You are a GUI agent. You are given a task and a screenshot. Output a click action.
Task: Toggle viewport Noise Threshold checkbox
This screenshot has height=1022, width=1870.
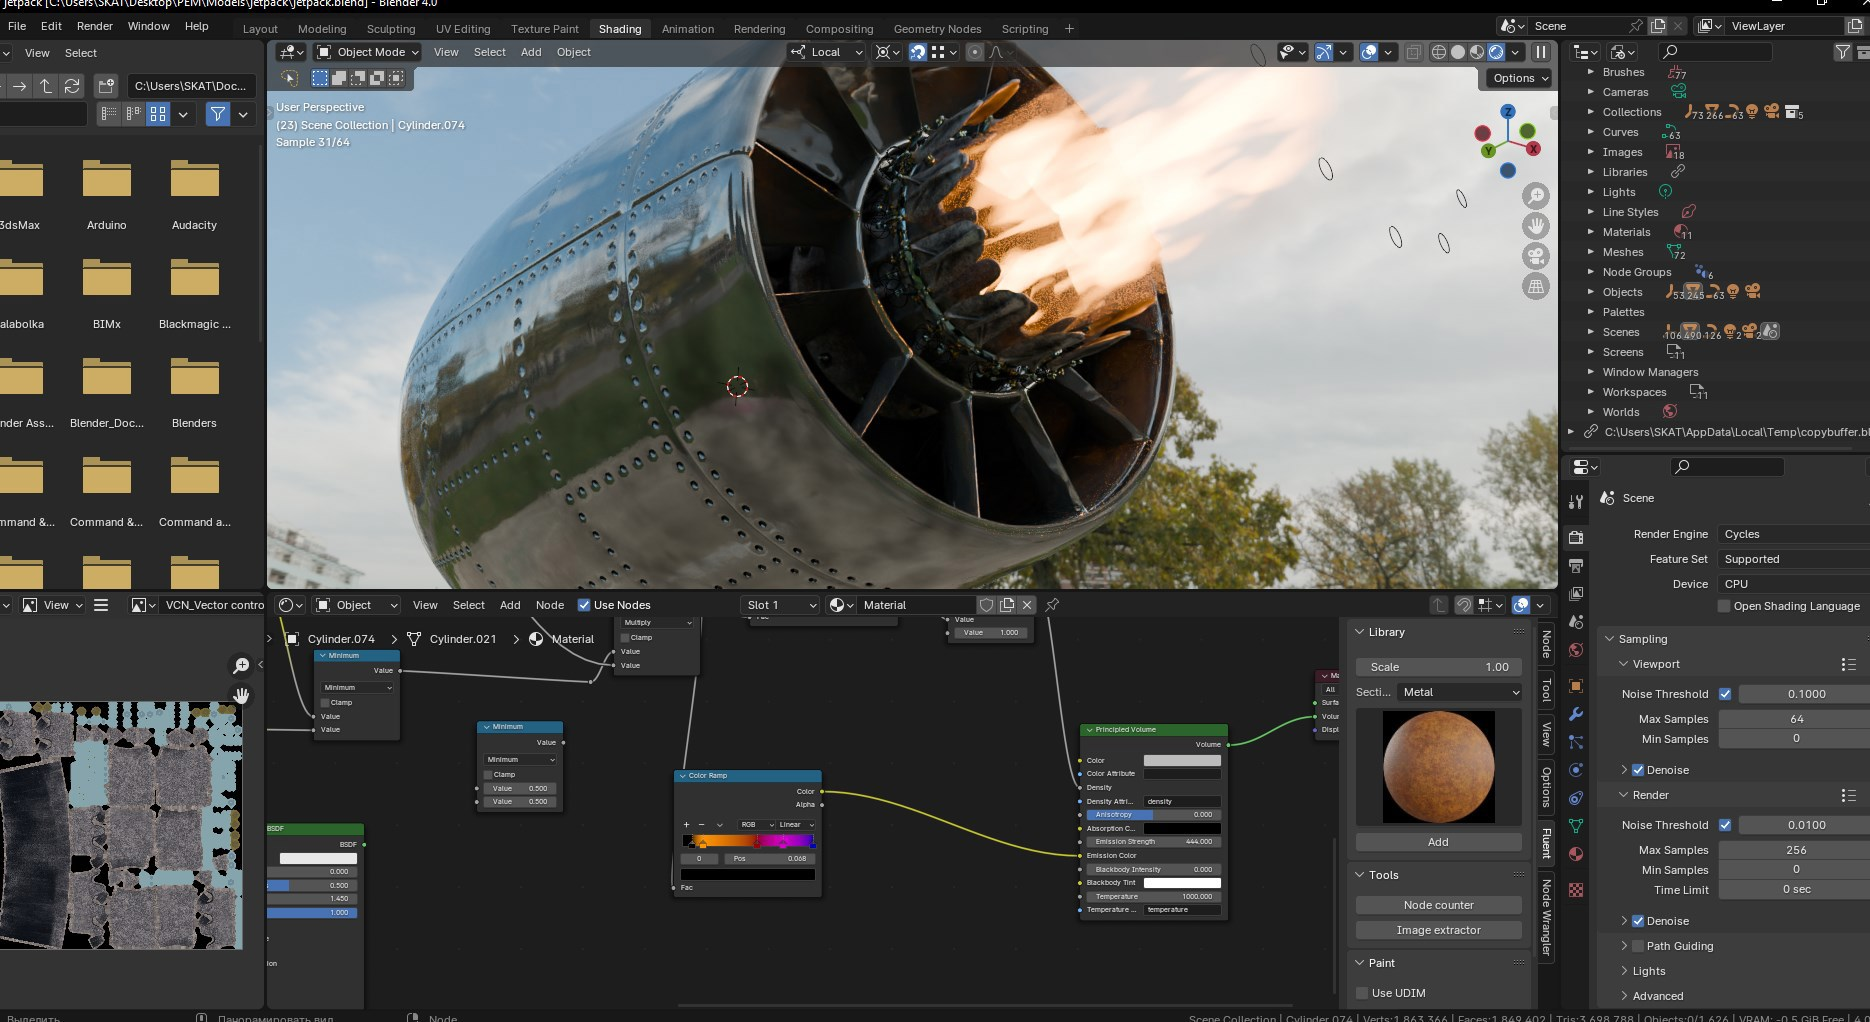(1725, 694)
